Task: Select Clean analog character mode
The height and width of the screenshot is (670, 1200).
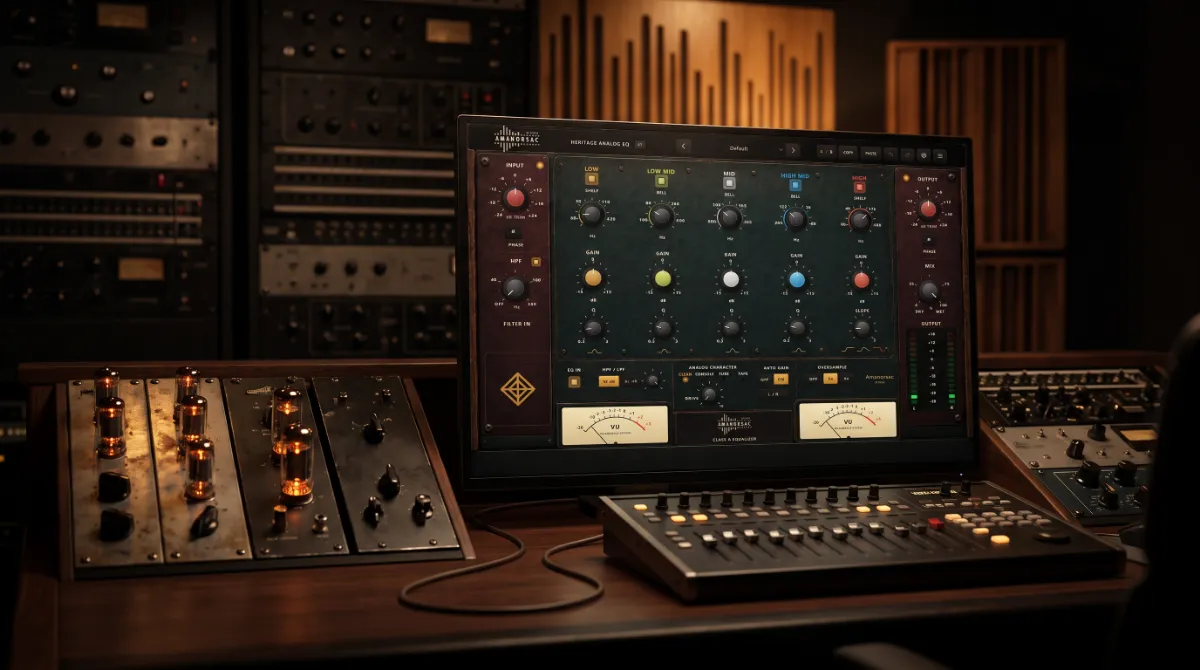Action: click(685, 373)
